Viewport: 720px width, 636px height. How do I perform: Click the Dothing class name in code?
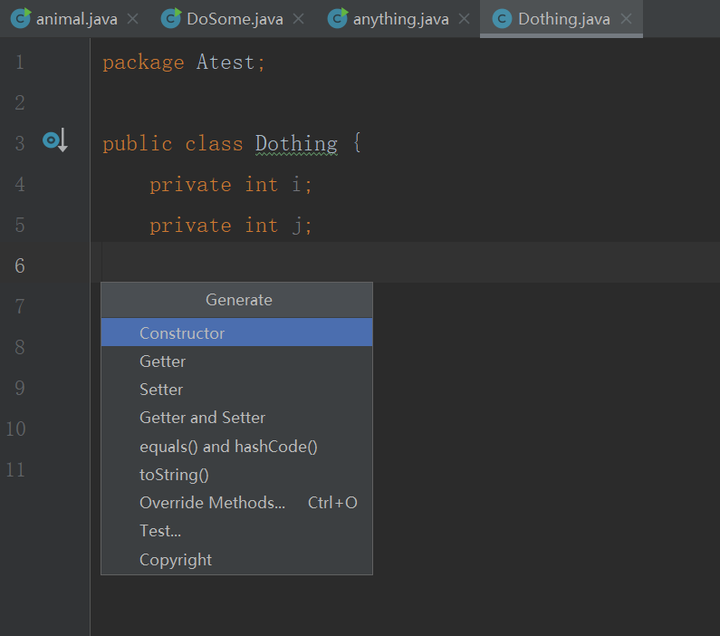[296, 143]
